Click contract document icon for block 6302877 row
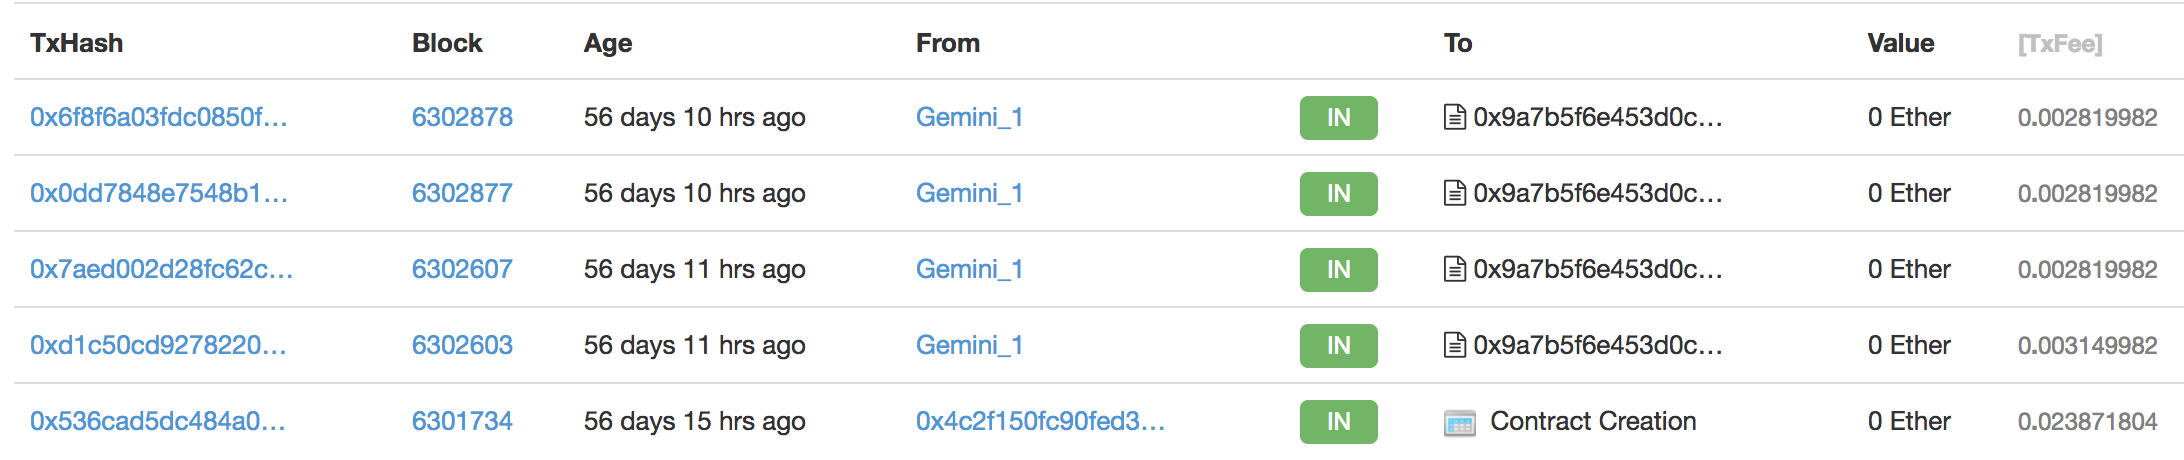2184x460 pixels. click(1455, 194)
